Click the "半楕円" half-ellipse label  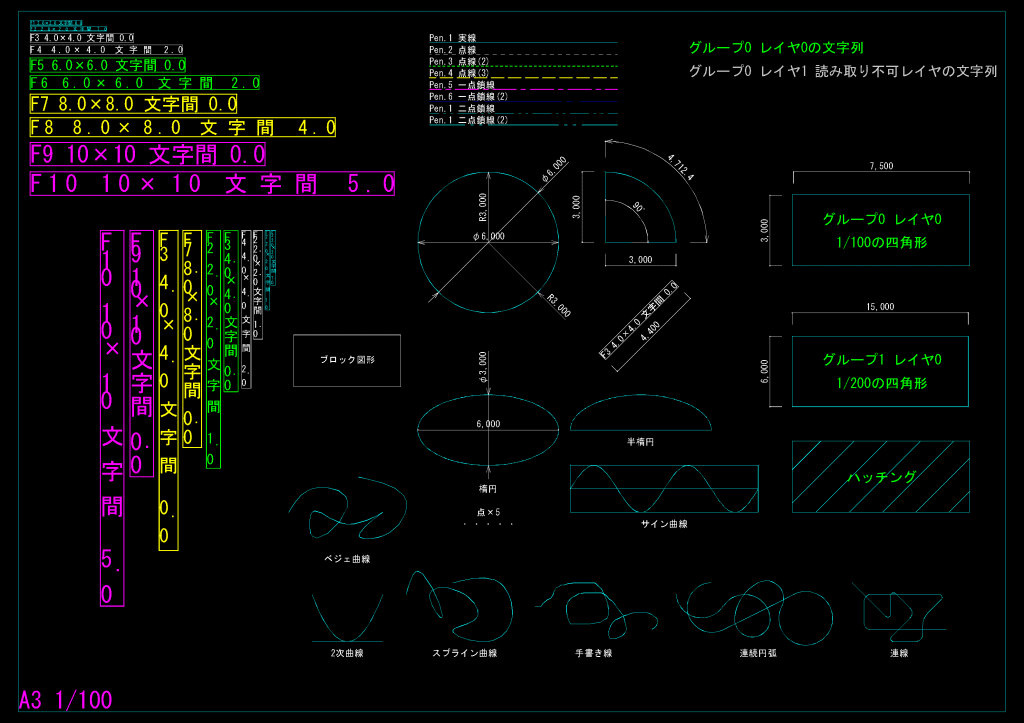(x=639, y=441)
